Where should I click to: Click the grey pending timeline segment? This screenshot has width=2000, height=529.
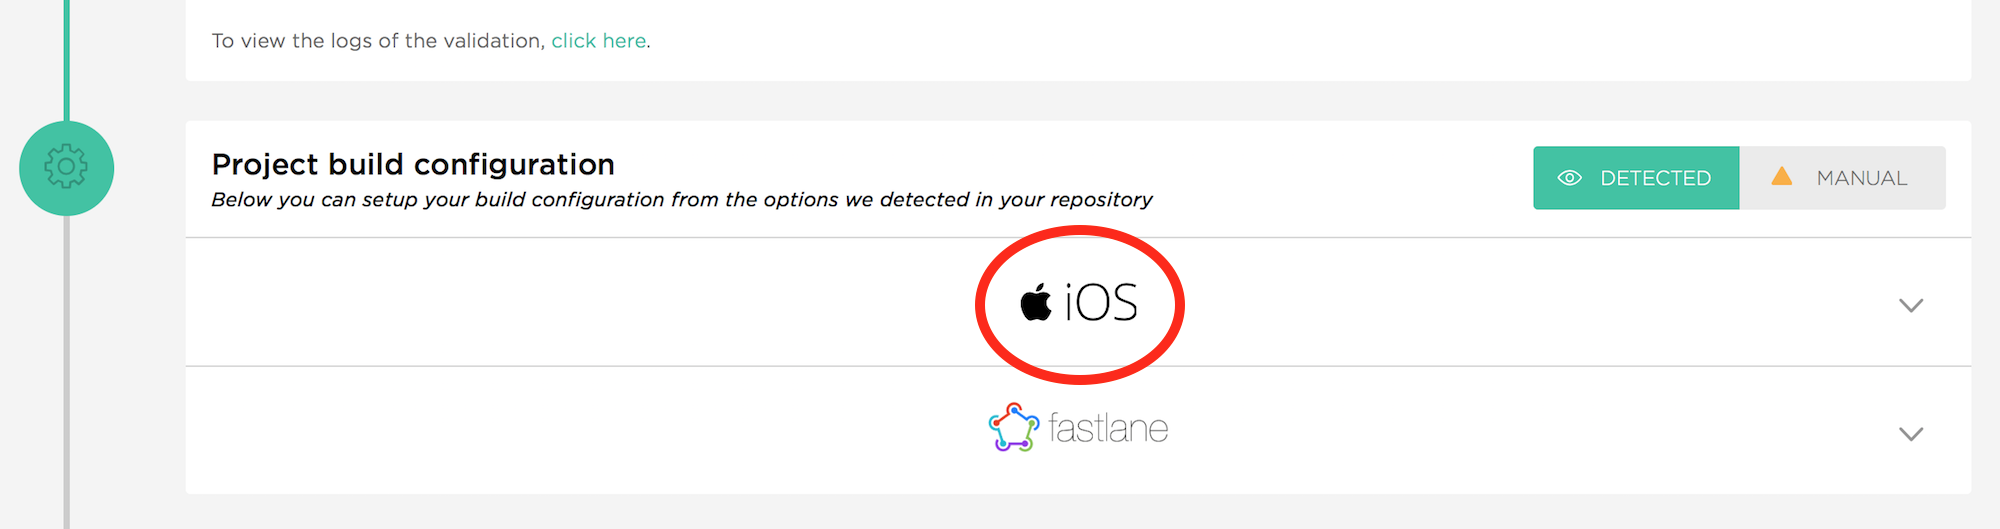(x=66, y=372)
